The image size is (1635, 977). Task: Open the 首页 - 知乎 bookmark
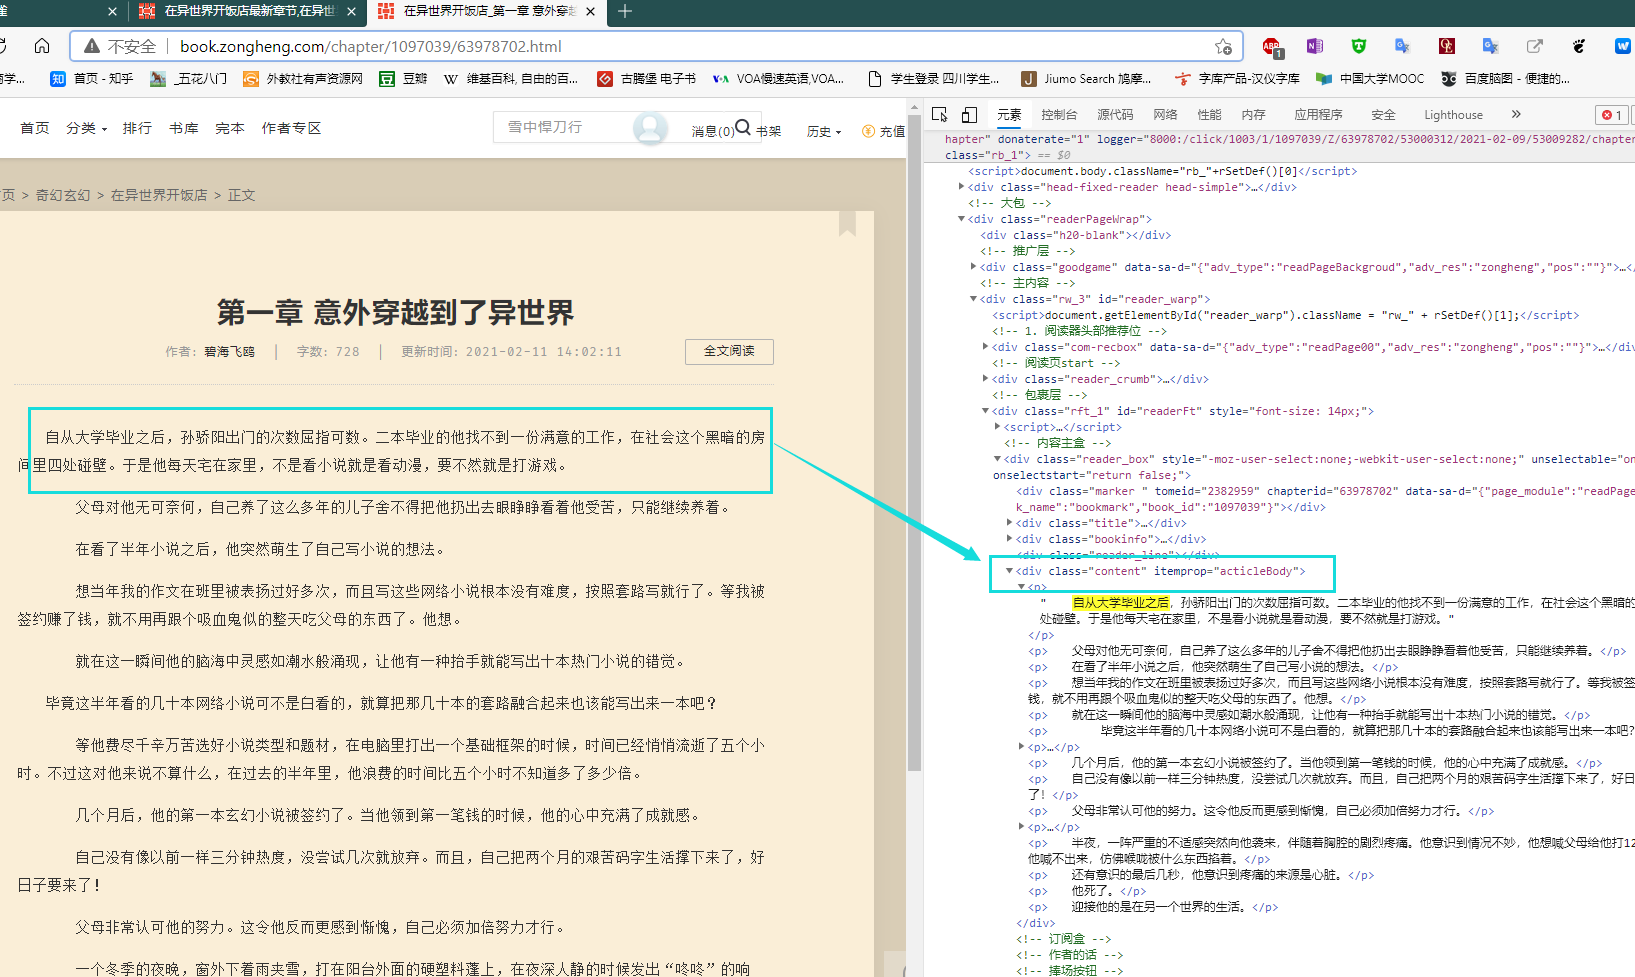(x=92, y=78)
